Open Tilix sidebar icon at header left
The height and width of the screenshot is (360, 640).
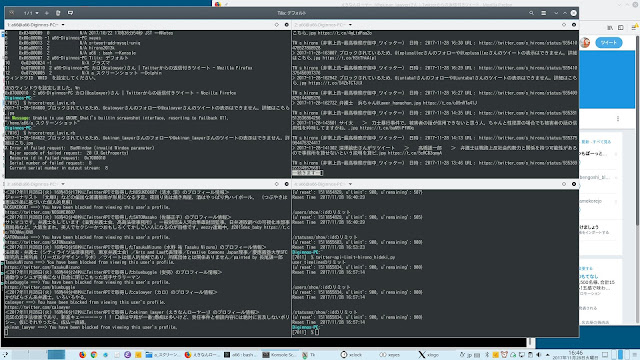(11, 13)
